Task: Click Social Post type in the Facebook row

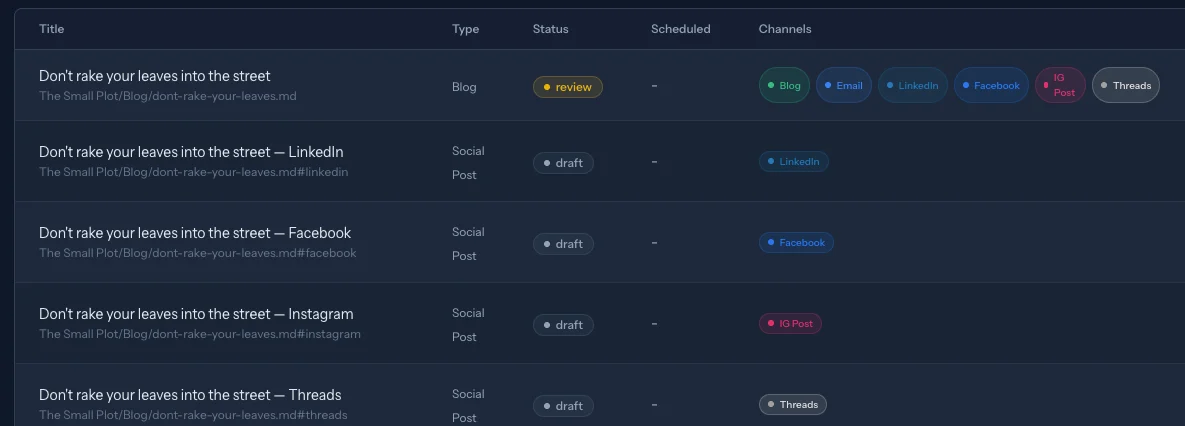Action: 468,243
